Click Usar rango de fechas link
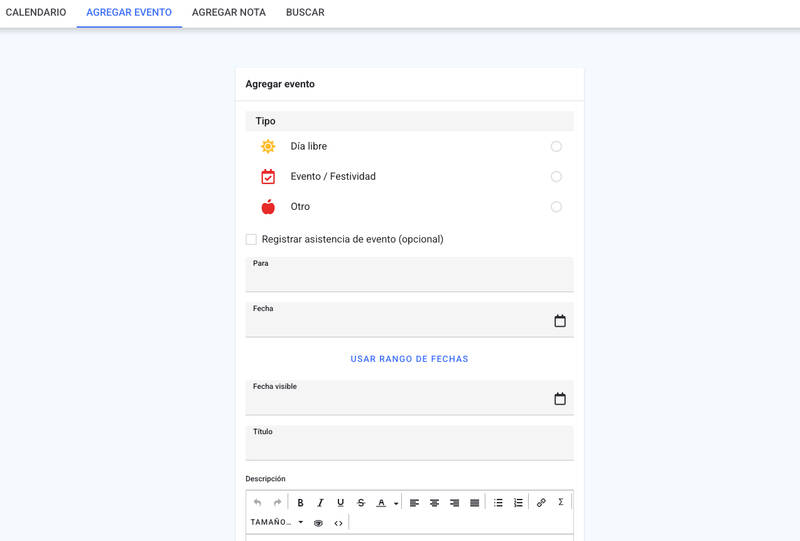Screen dimensions: 800x541 click(409, 359)
